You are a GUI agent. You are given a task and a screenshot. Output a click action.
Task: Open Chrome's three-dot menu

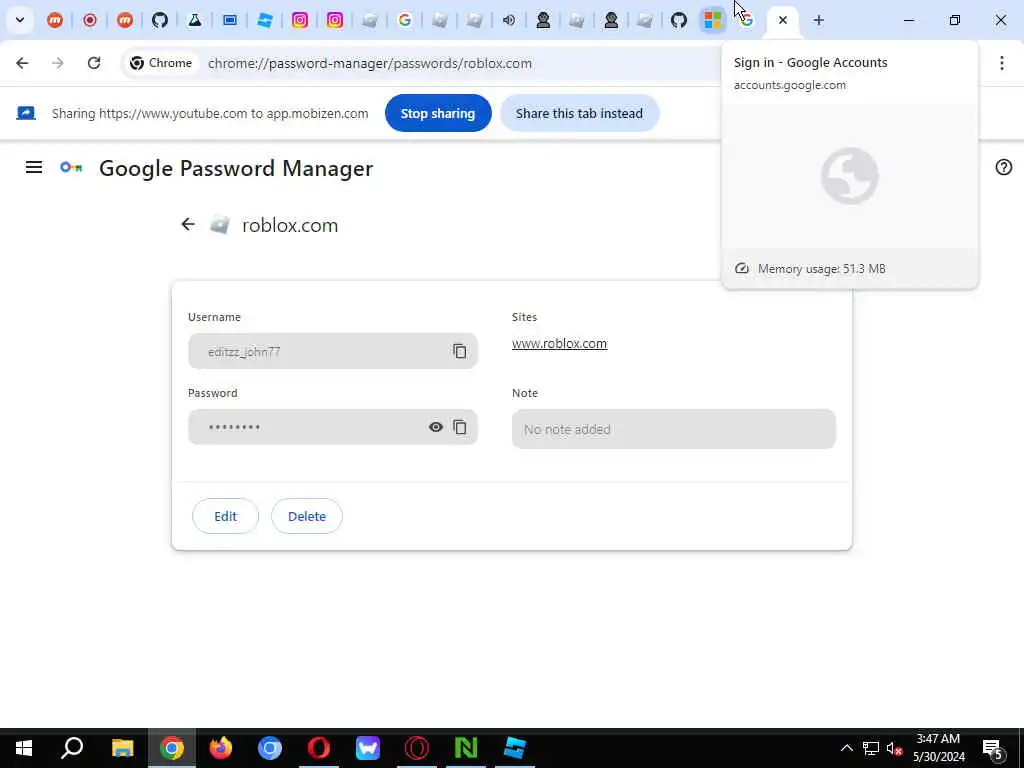coord(1002,63)
